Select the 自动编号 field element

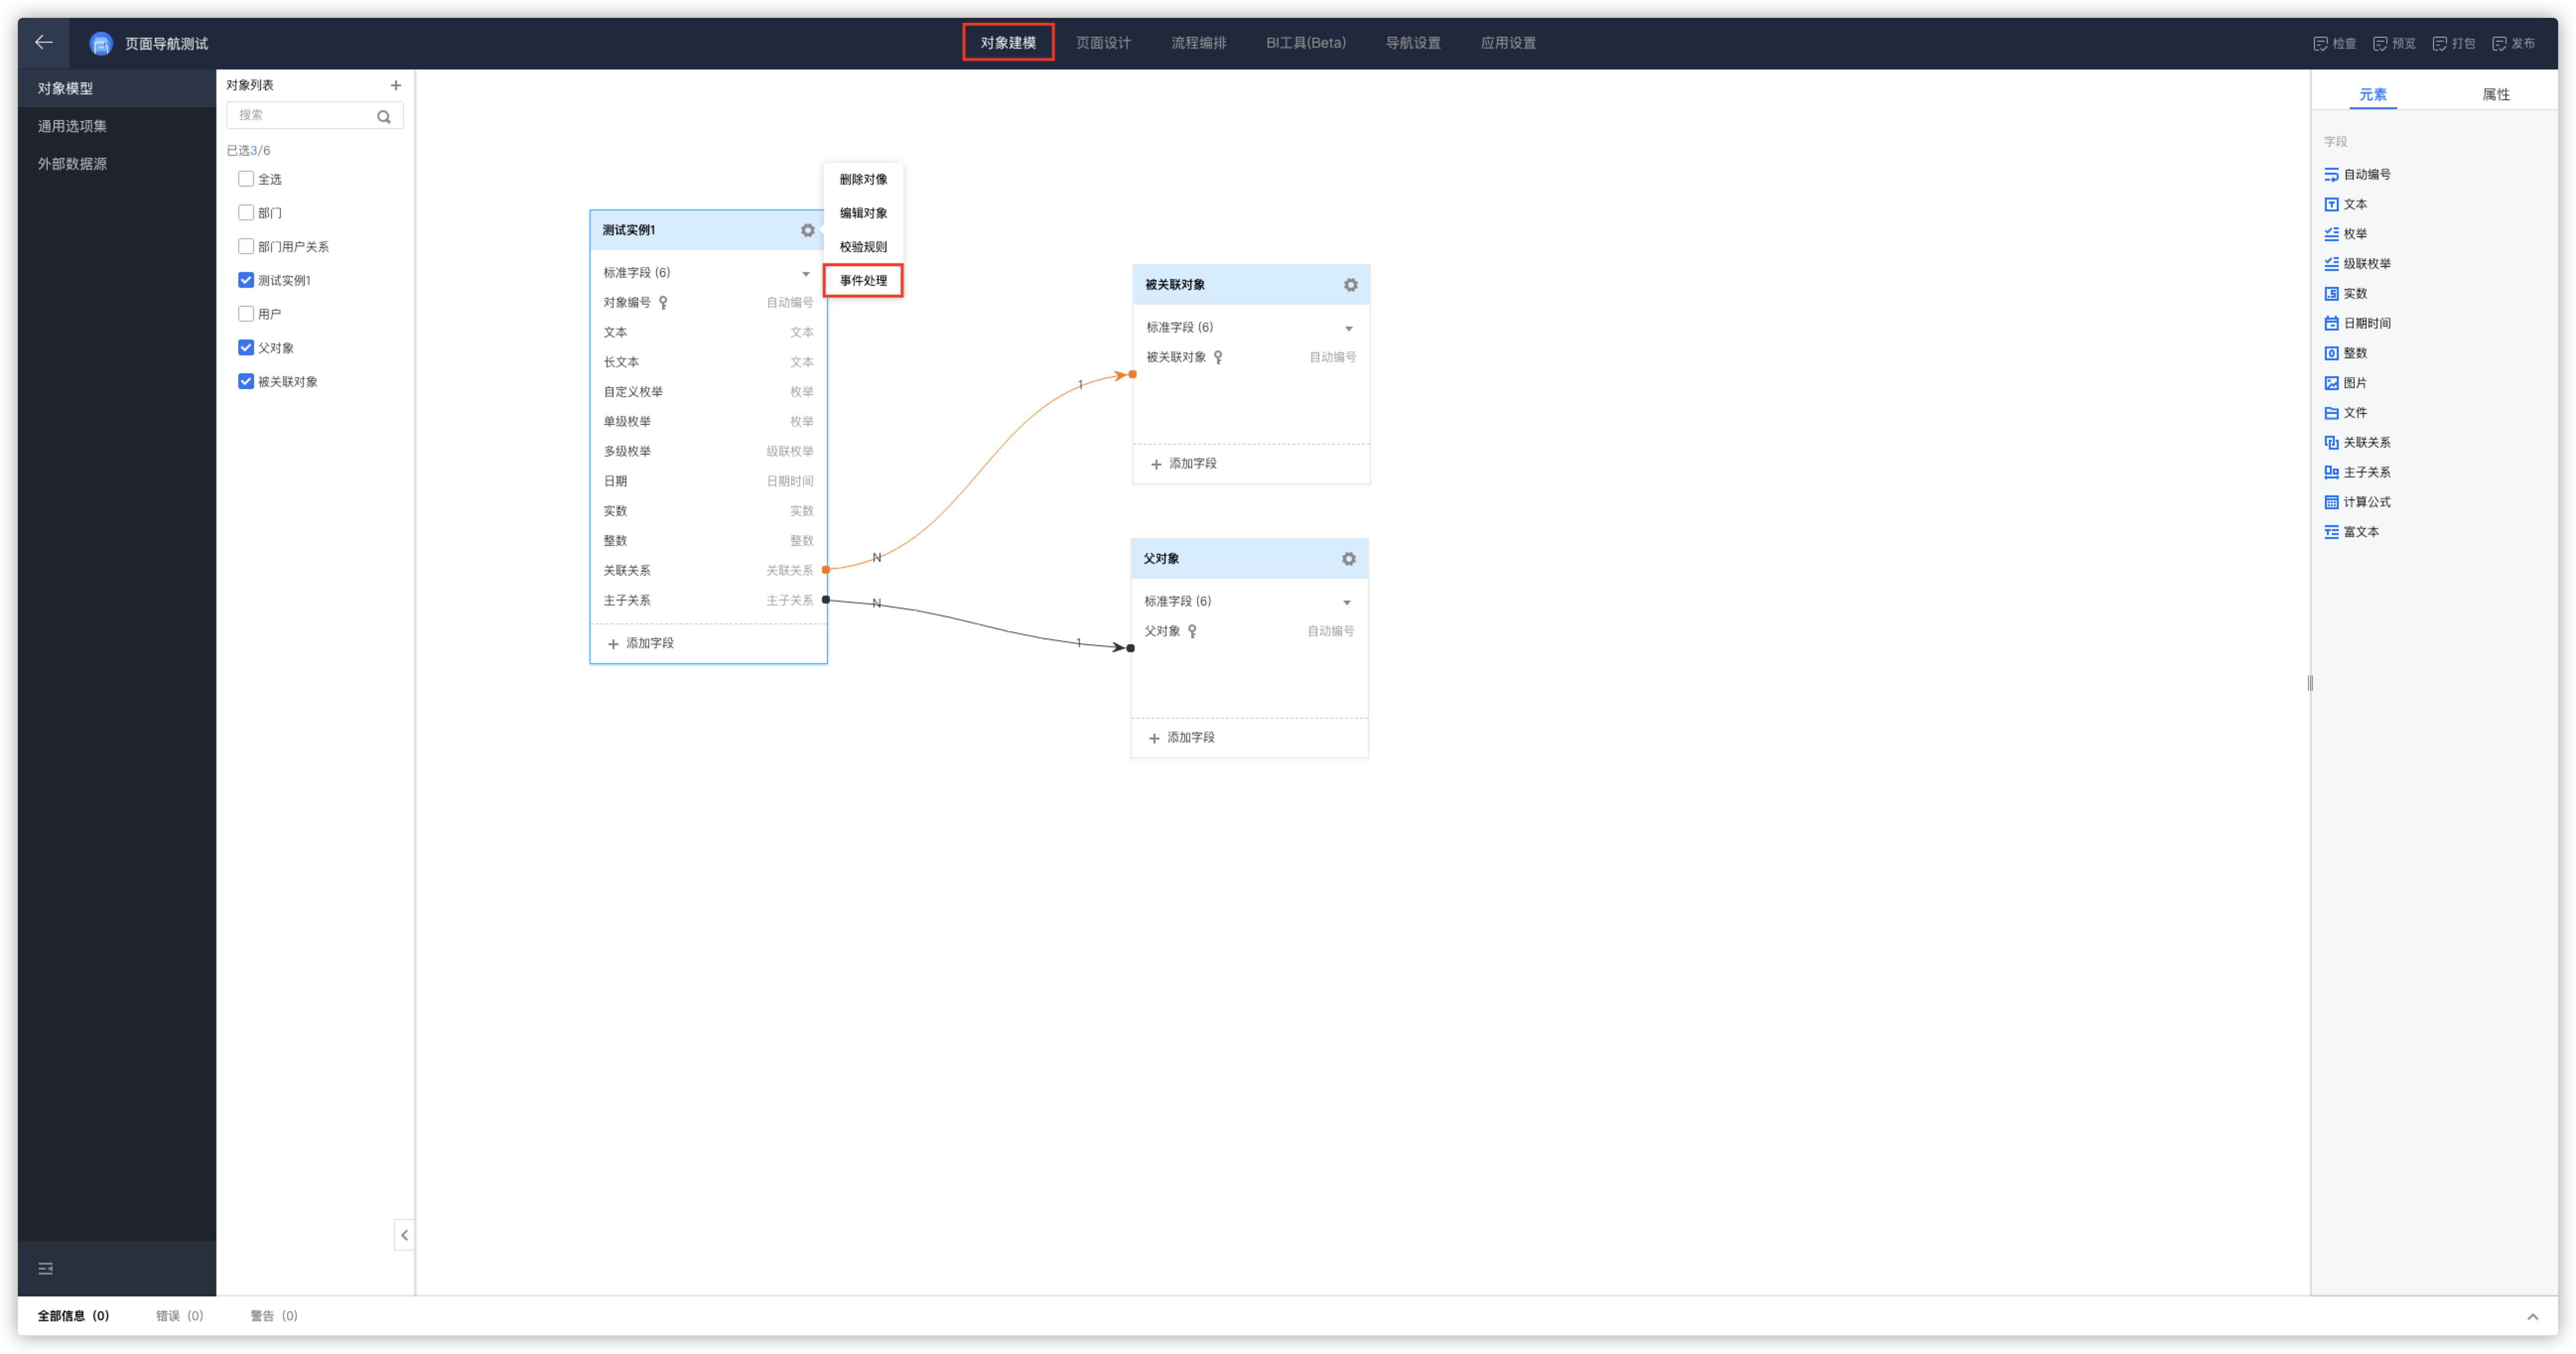pos(2358,174)
